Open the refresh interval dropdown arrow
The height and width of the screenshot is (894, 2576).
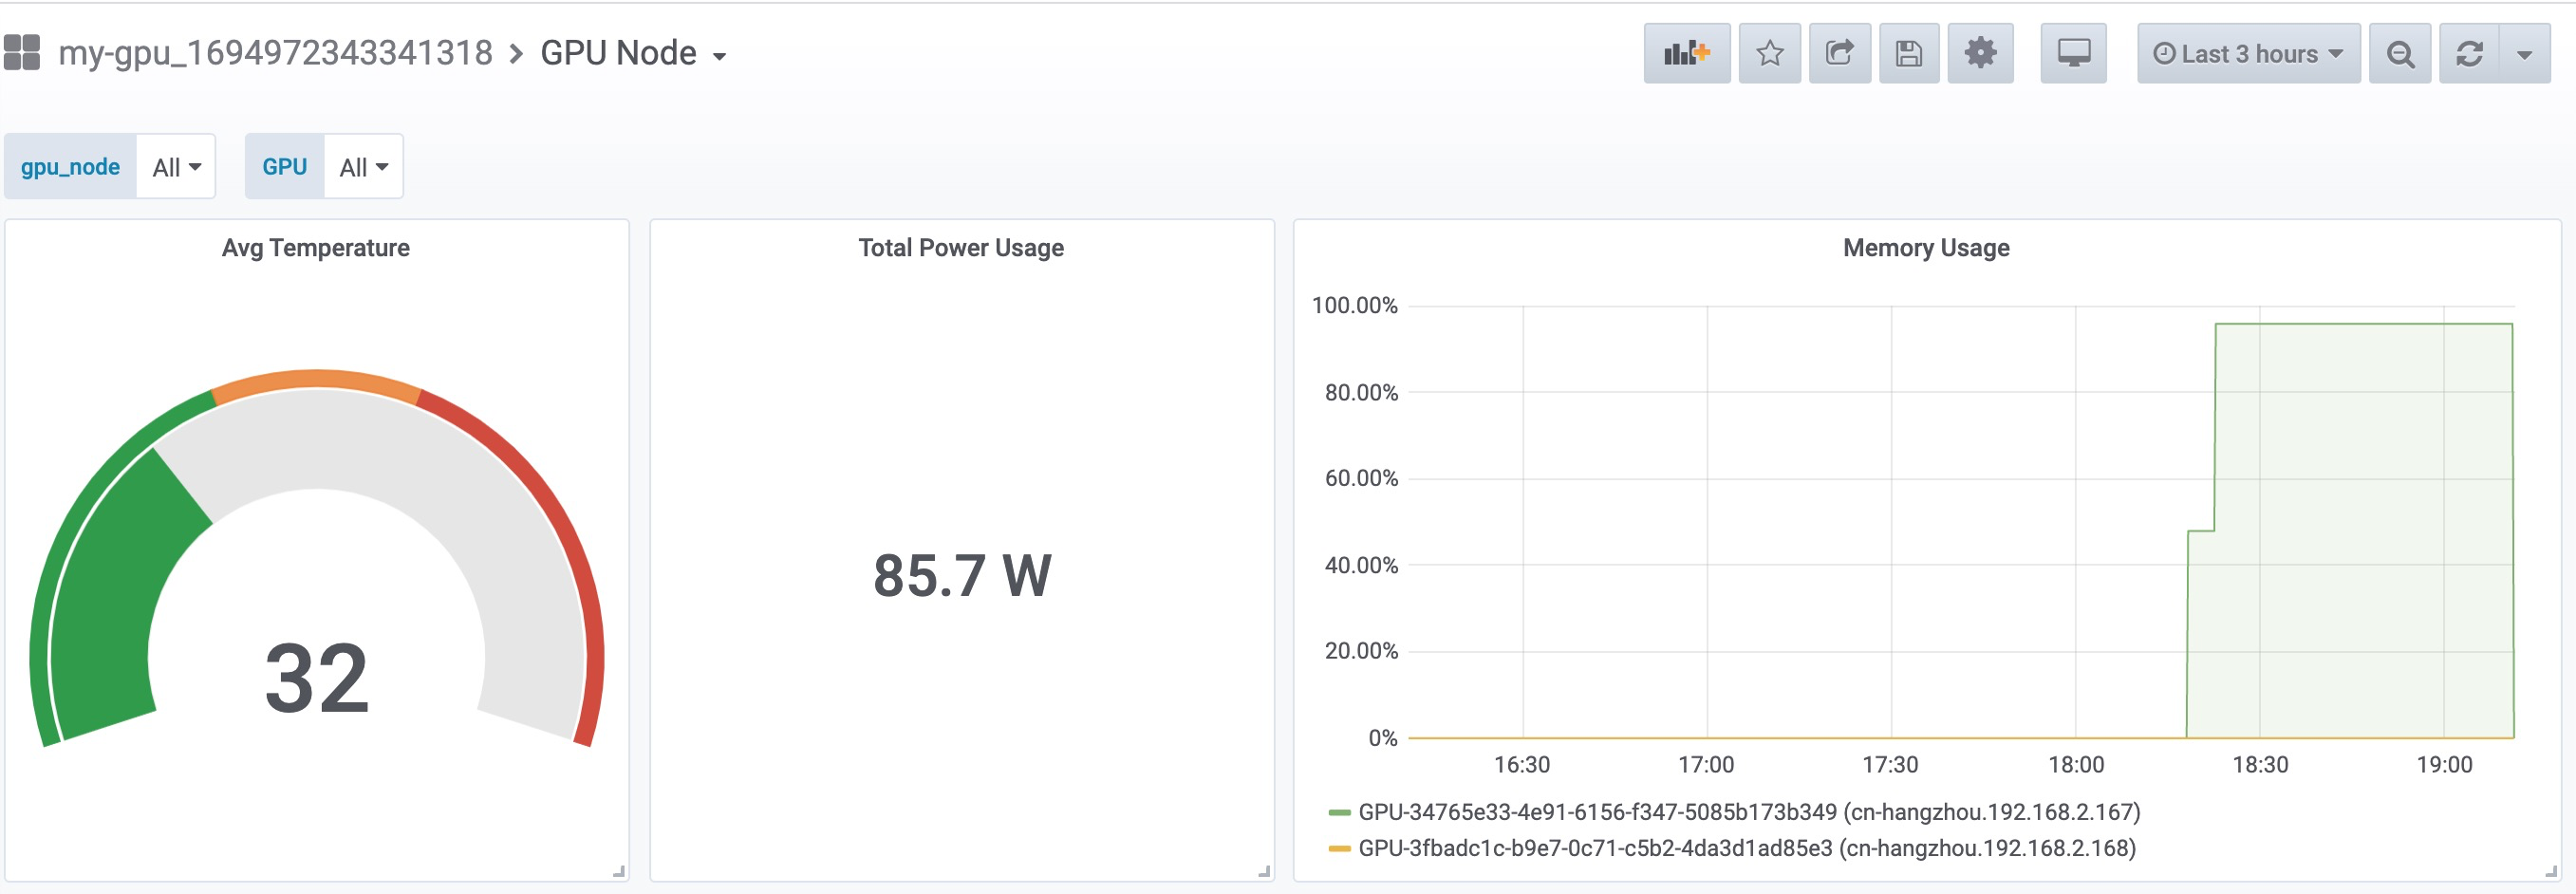[x=2525, y=53]
